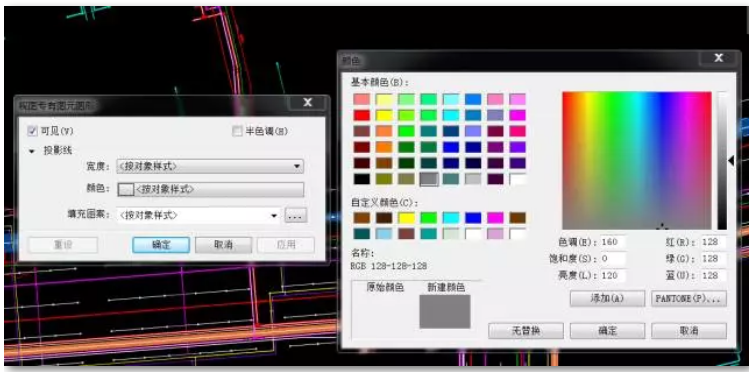Click 取消 in the color dialog
This screenshot has height=372, width=754.
pyautogui.click(x=689, y=331)
